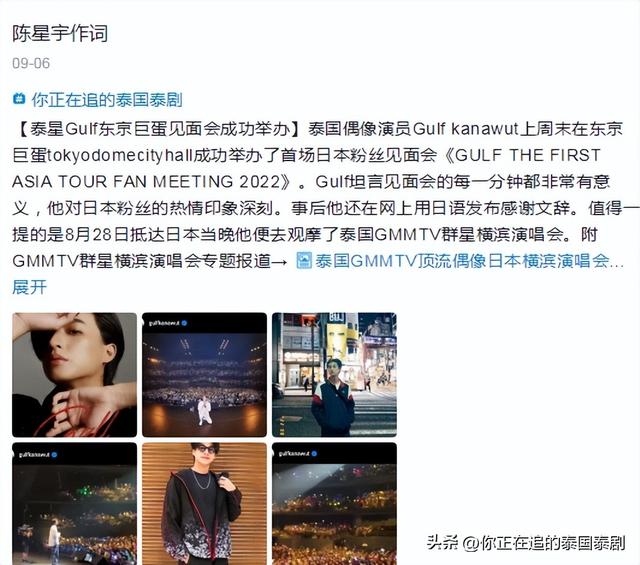The image size is (640, 565).
Task: Open the concert crowd photo with stage performer
Action: click(75, 504)
